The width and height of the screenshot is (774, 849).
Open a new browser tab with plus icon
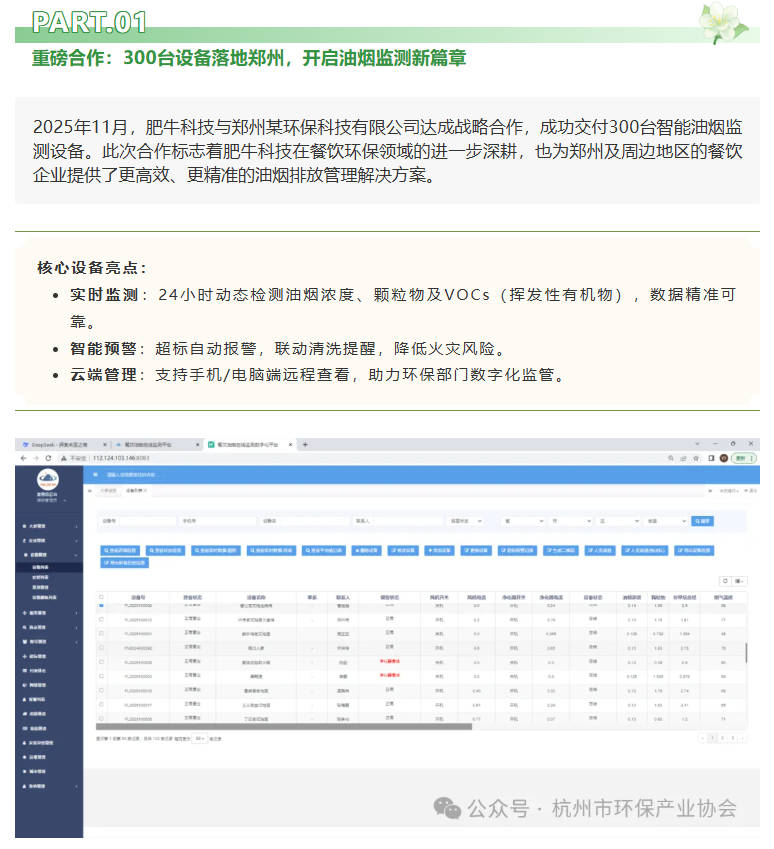pyautogui.click(x=305, y=444)
